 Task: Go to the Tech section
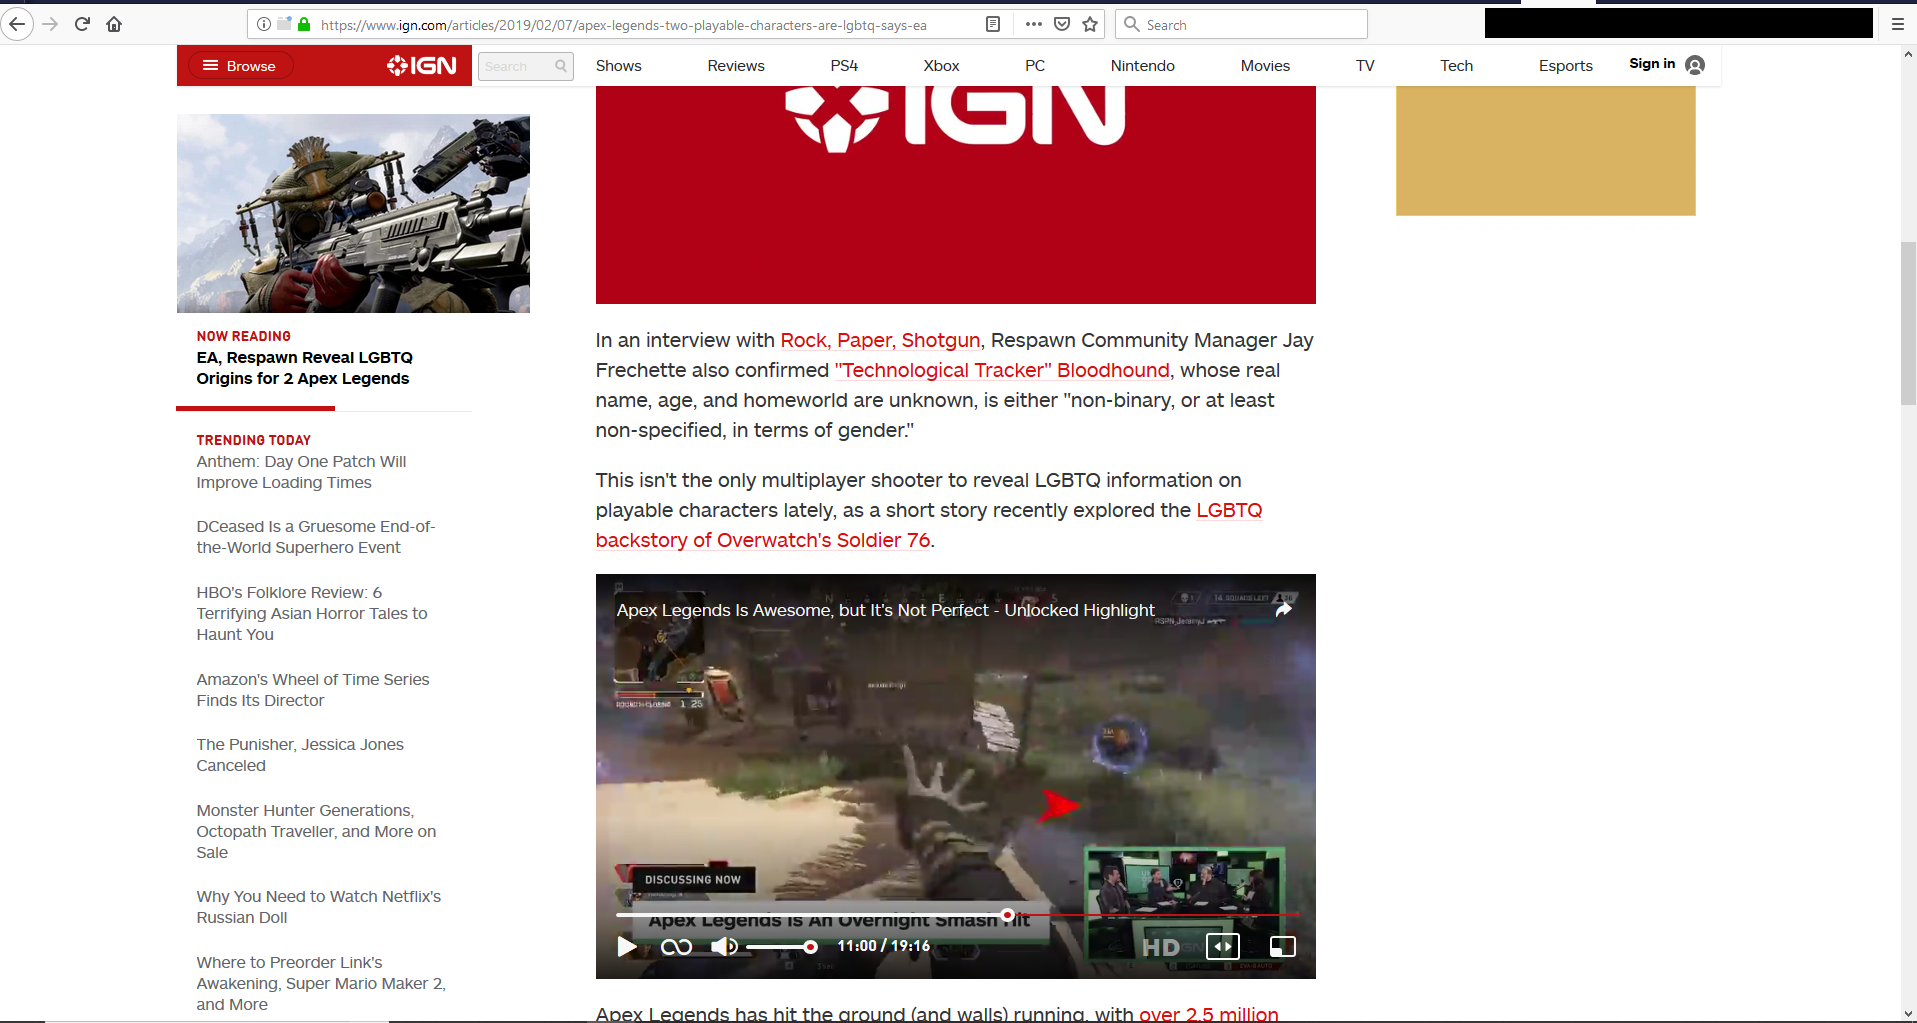[x=1456, y=66]
